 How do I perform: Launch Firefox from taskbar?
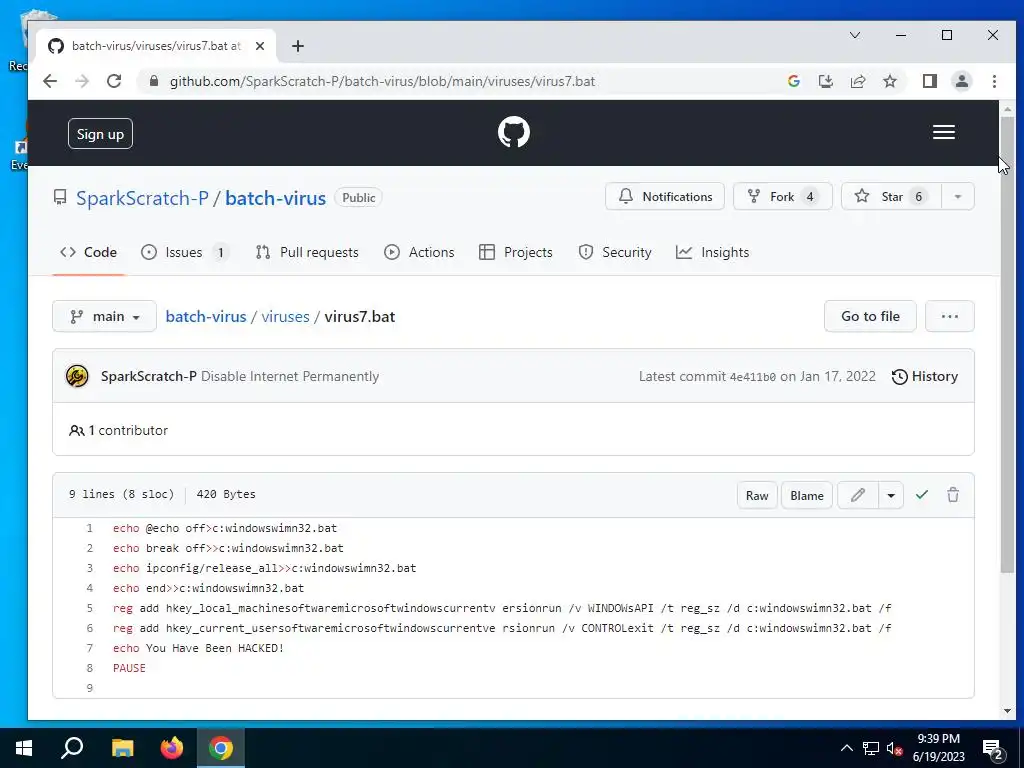click(x=172, y=748)
